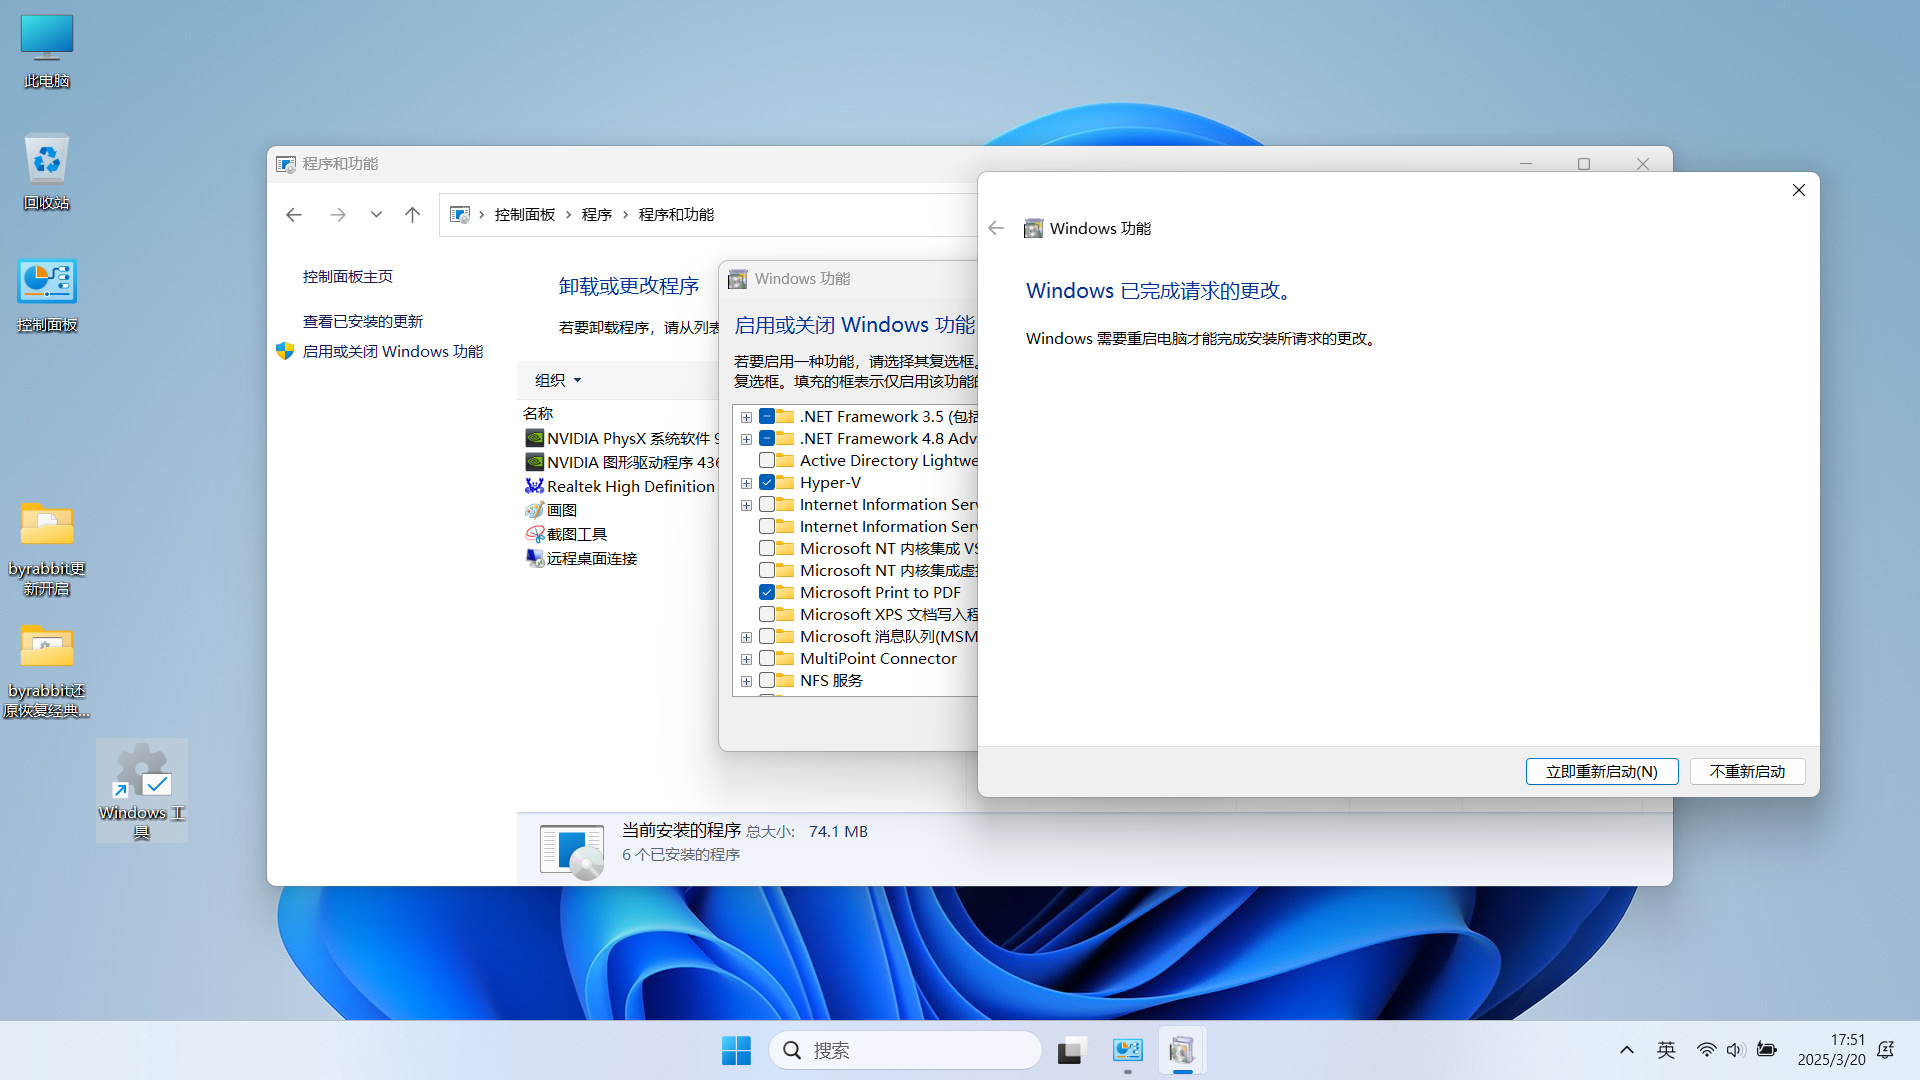Select the 控制面板 desktop shortcut
Screen dimensions: 1920x1080
[x=47, y=296]
